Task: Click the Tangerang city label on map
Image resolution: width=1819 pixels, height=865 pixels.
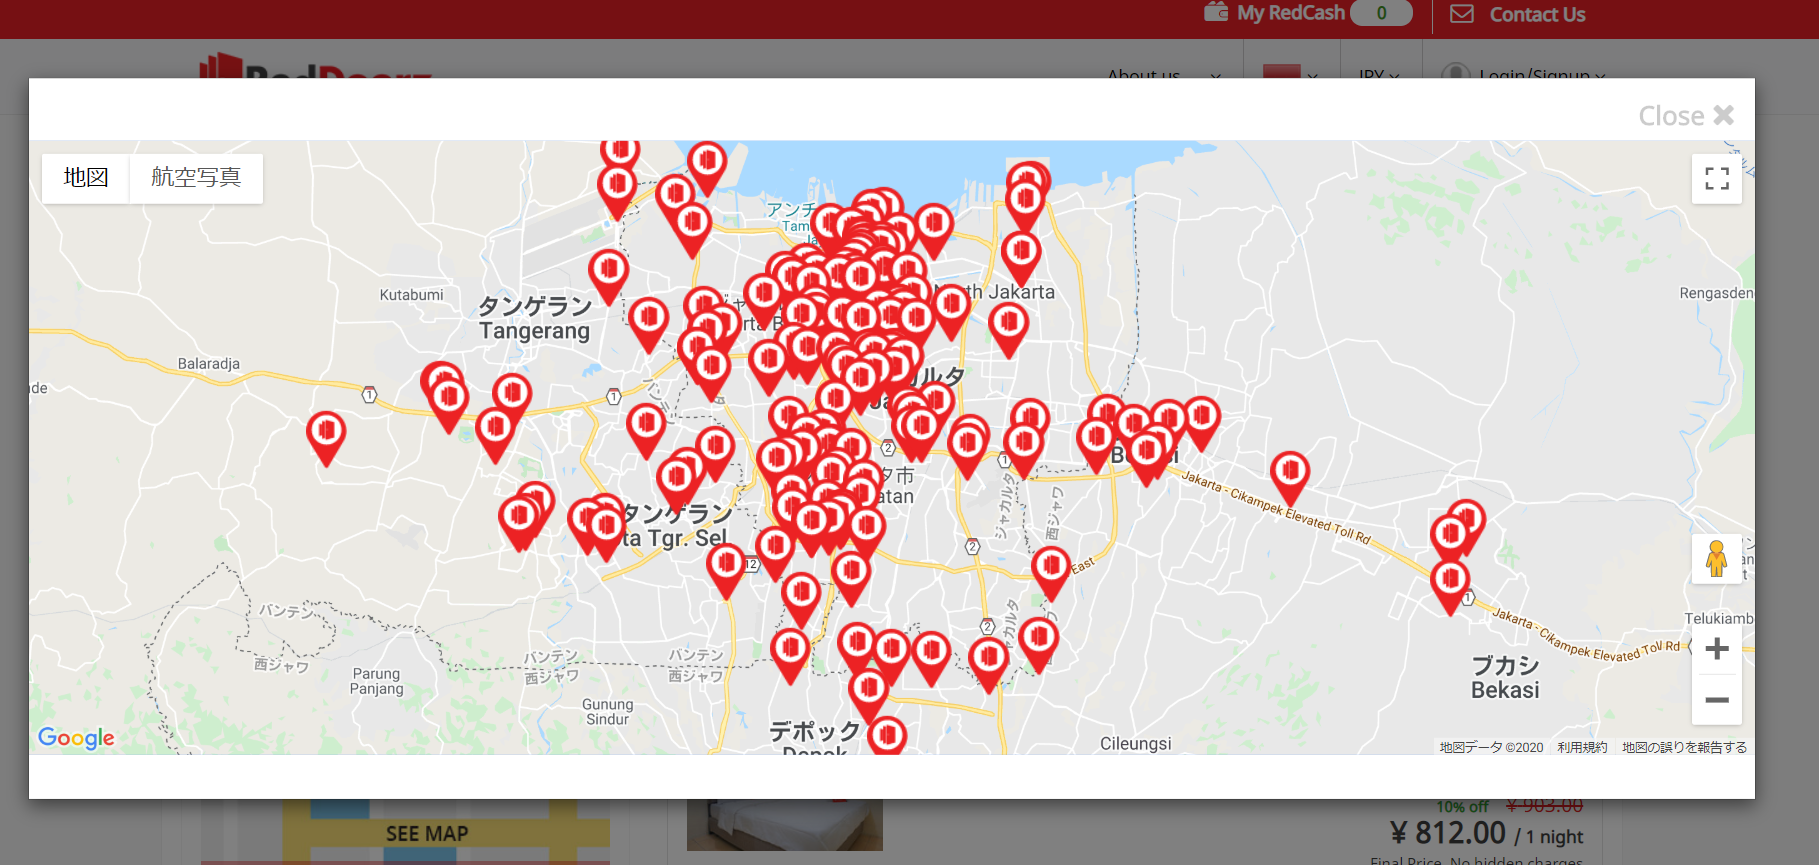Action: pos(535,319)
